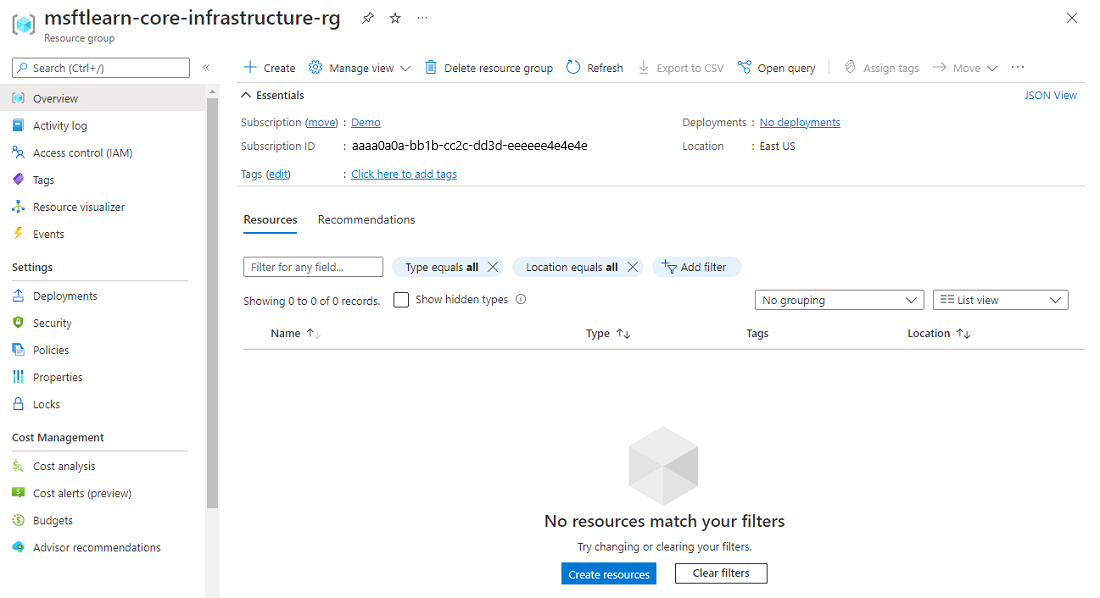Click the No deployments link
Viewport: 1100px width, 598px height.
pyautogui.click(x=800, y=122)
